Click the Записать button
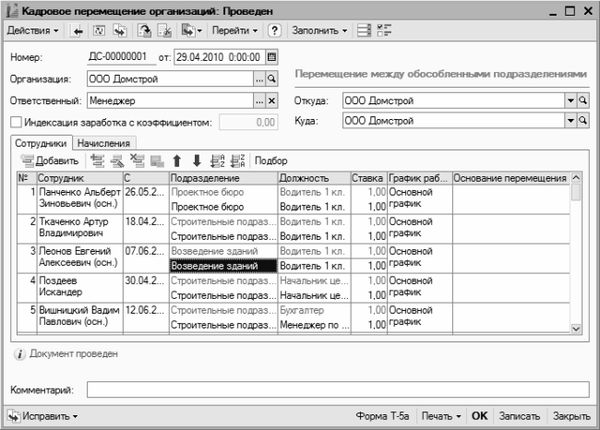Image resolution: width=600 pixels, height=430 pixels. pos(519,416)
